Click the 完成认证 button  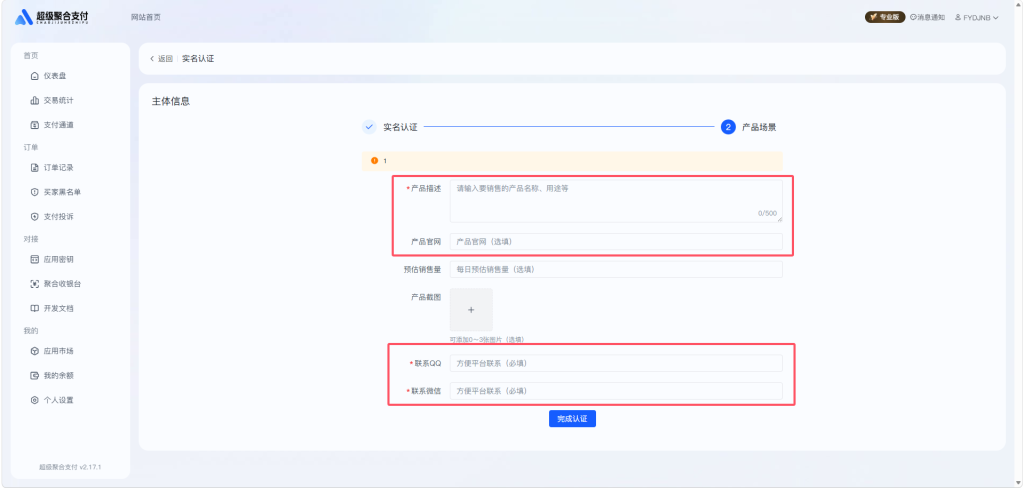tap(572, 419)
